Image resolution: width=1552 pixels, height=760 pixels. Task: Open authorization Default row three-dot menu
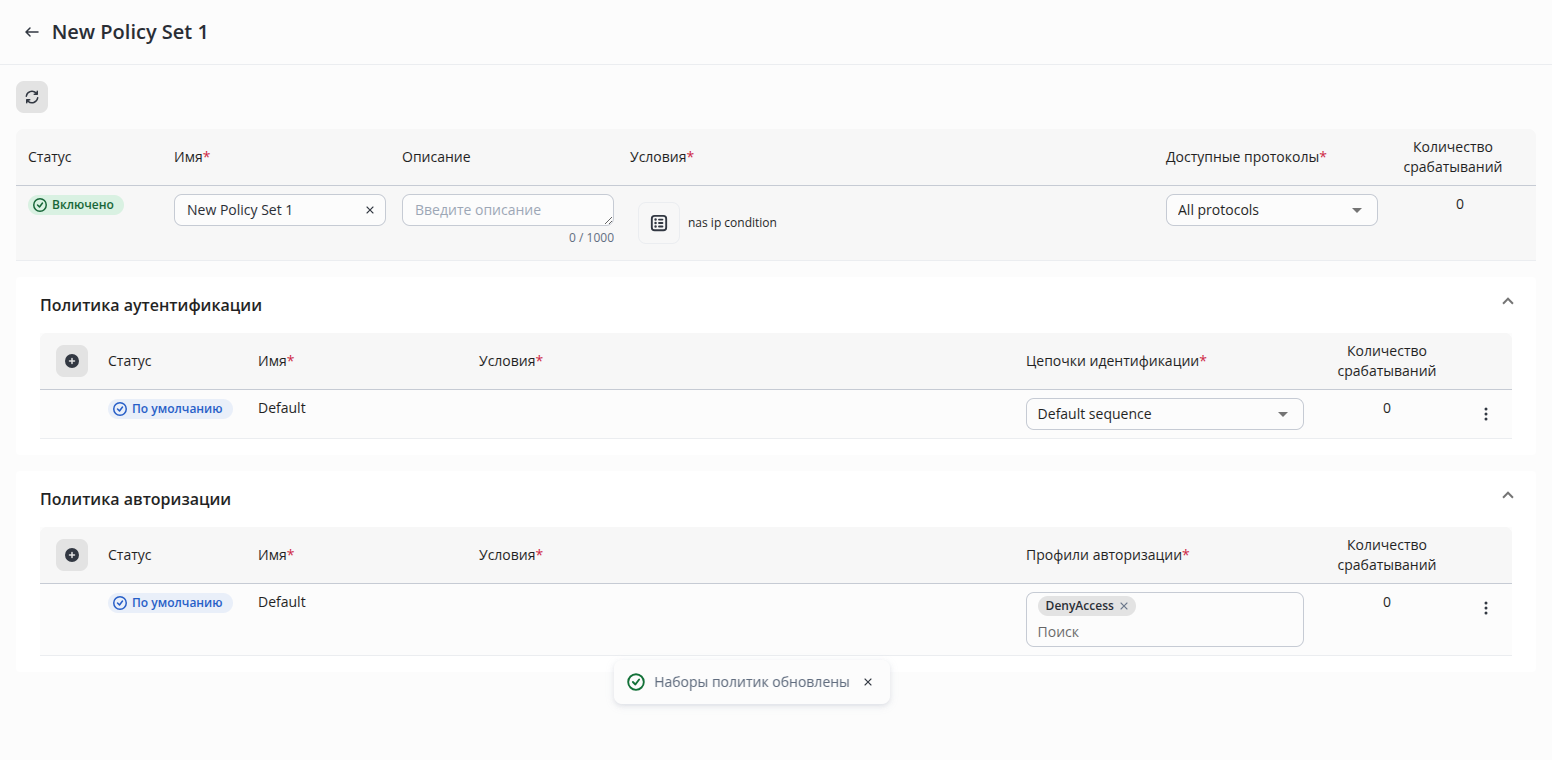click(1485, 608)
